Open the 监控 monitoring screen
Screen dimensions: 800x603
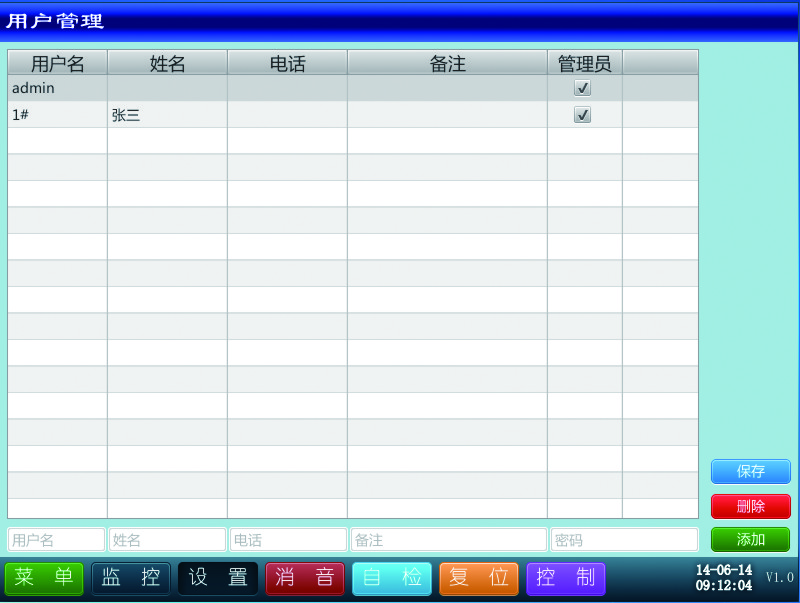(x=131, y=578)
